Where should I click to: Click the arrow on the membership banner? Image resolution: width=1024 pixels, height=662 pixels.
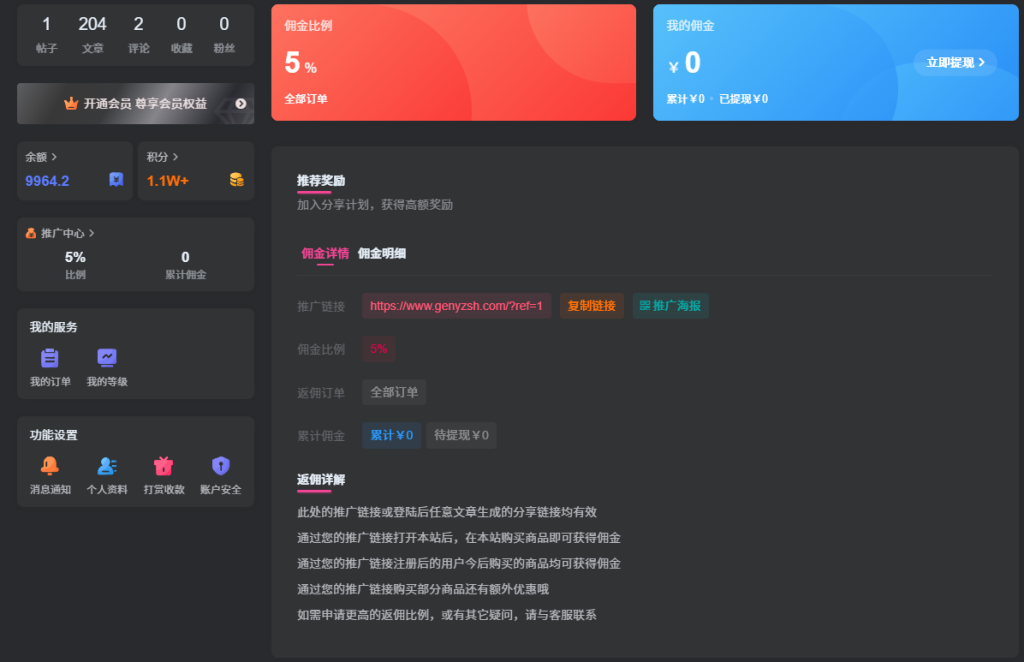(241, 104)
